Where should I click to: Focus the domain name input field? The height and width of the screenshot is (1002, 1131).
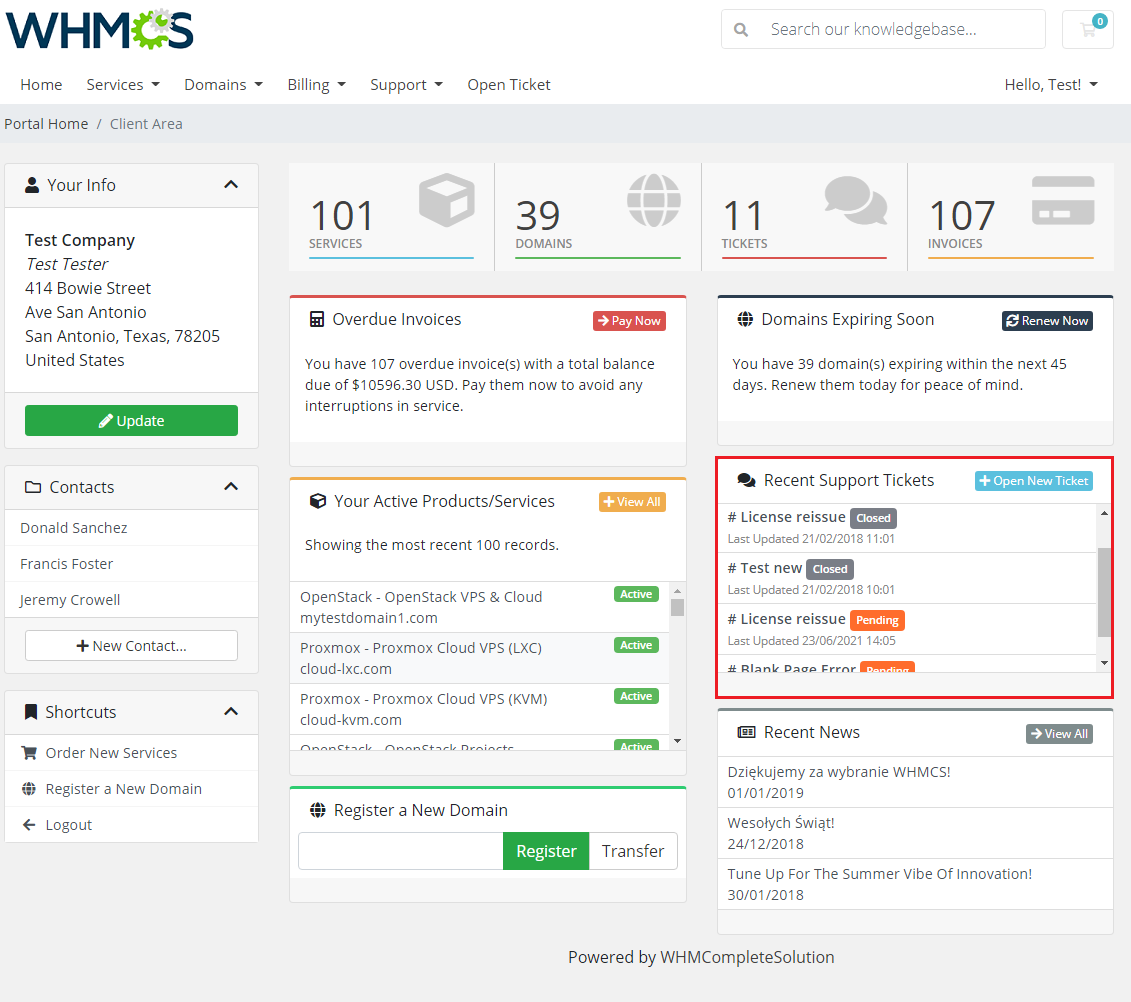tap(401, 851)
